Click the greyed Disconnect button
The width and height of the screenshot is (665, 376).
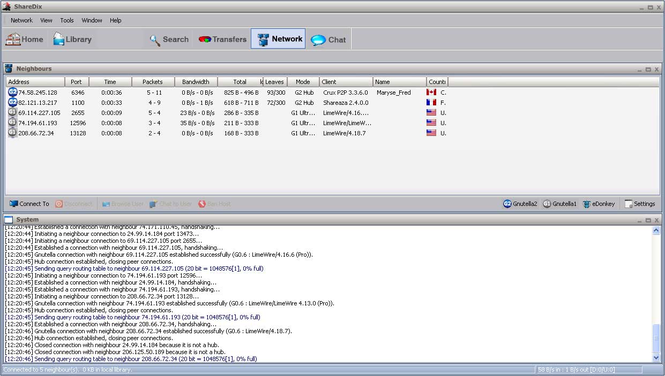pos(74,204)
